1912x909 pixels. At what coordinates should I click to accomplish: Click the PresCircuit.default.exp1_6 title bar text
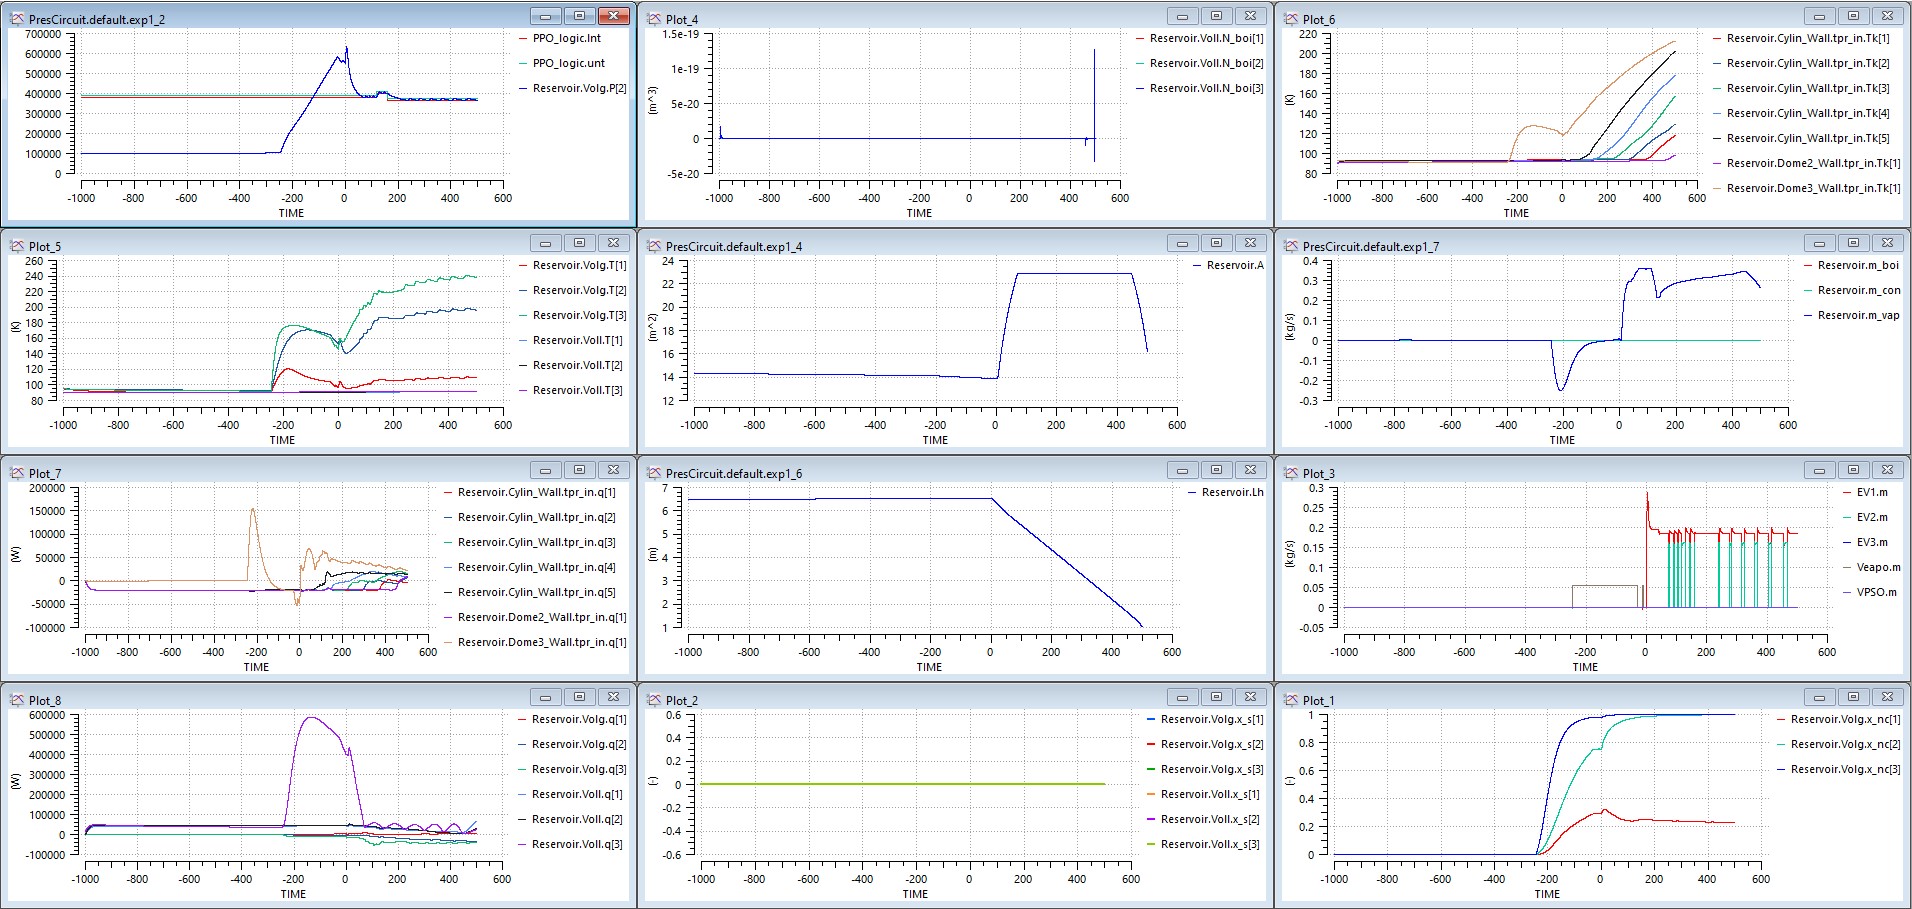(734, 474)
